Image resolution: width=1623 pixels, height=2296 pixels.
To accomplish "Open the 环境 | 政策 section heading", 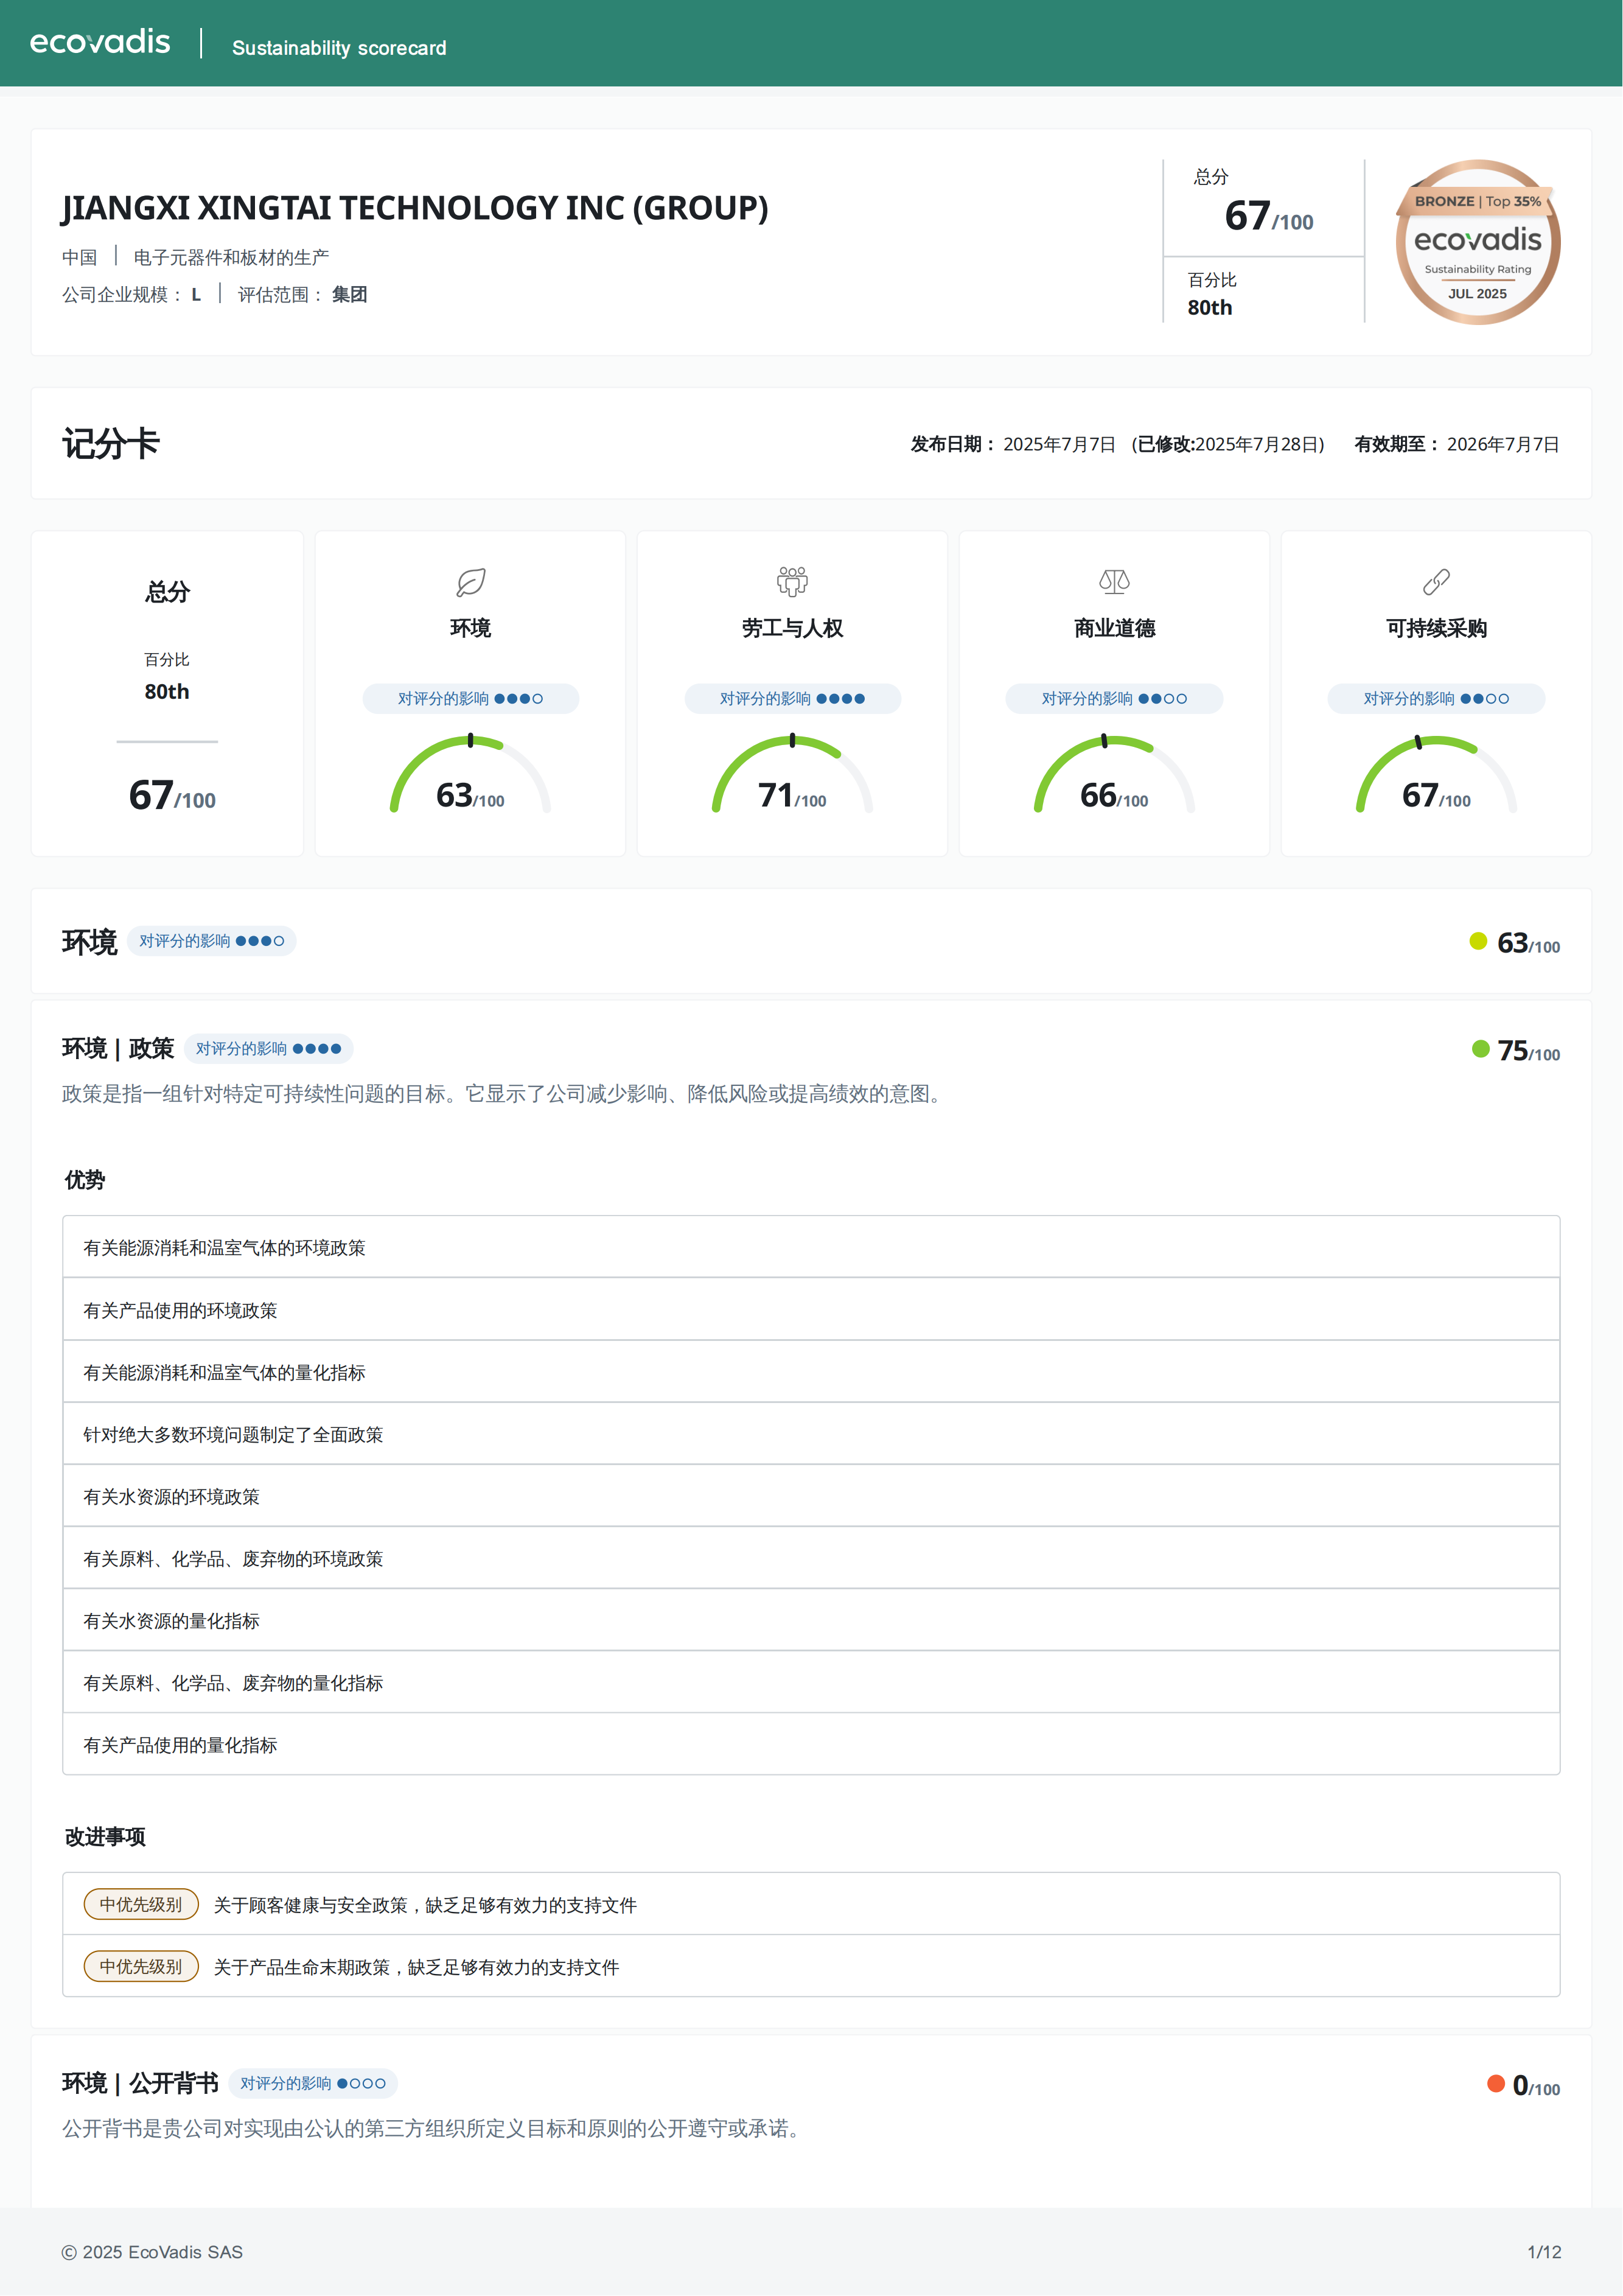I will pos(118,1048).
